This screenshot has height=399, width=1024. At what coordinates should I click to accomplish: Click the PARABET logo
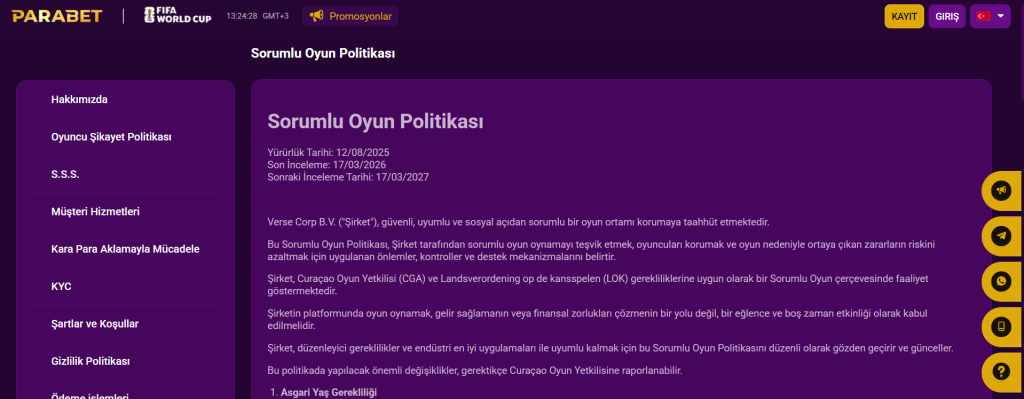[x=57, y=16]
